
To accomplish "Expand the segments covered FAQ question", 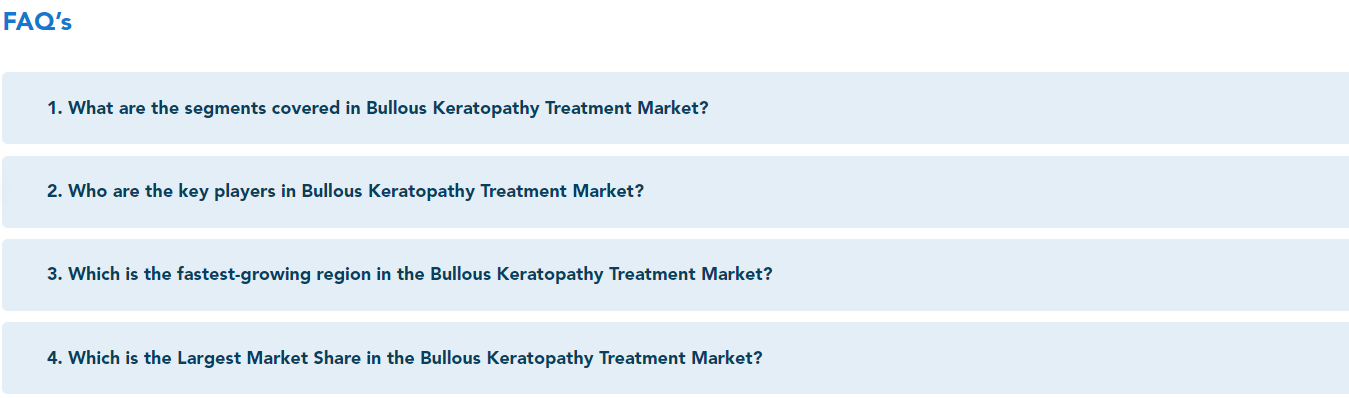I will [x=675, y=108].
